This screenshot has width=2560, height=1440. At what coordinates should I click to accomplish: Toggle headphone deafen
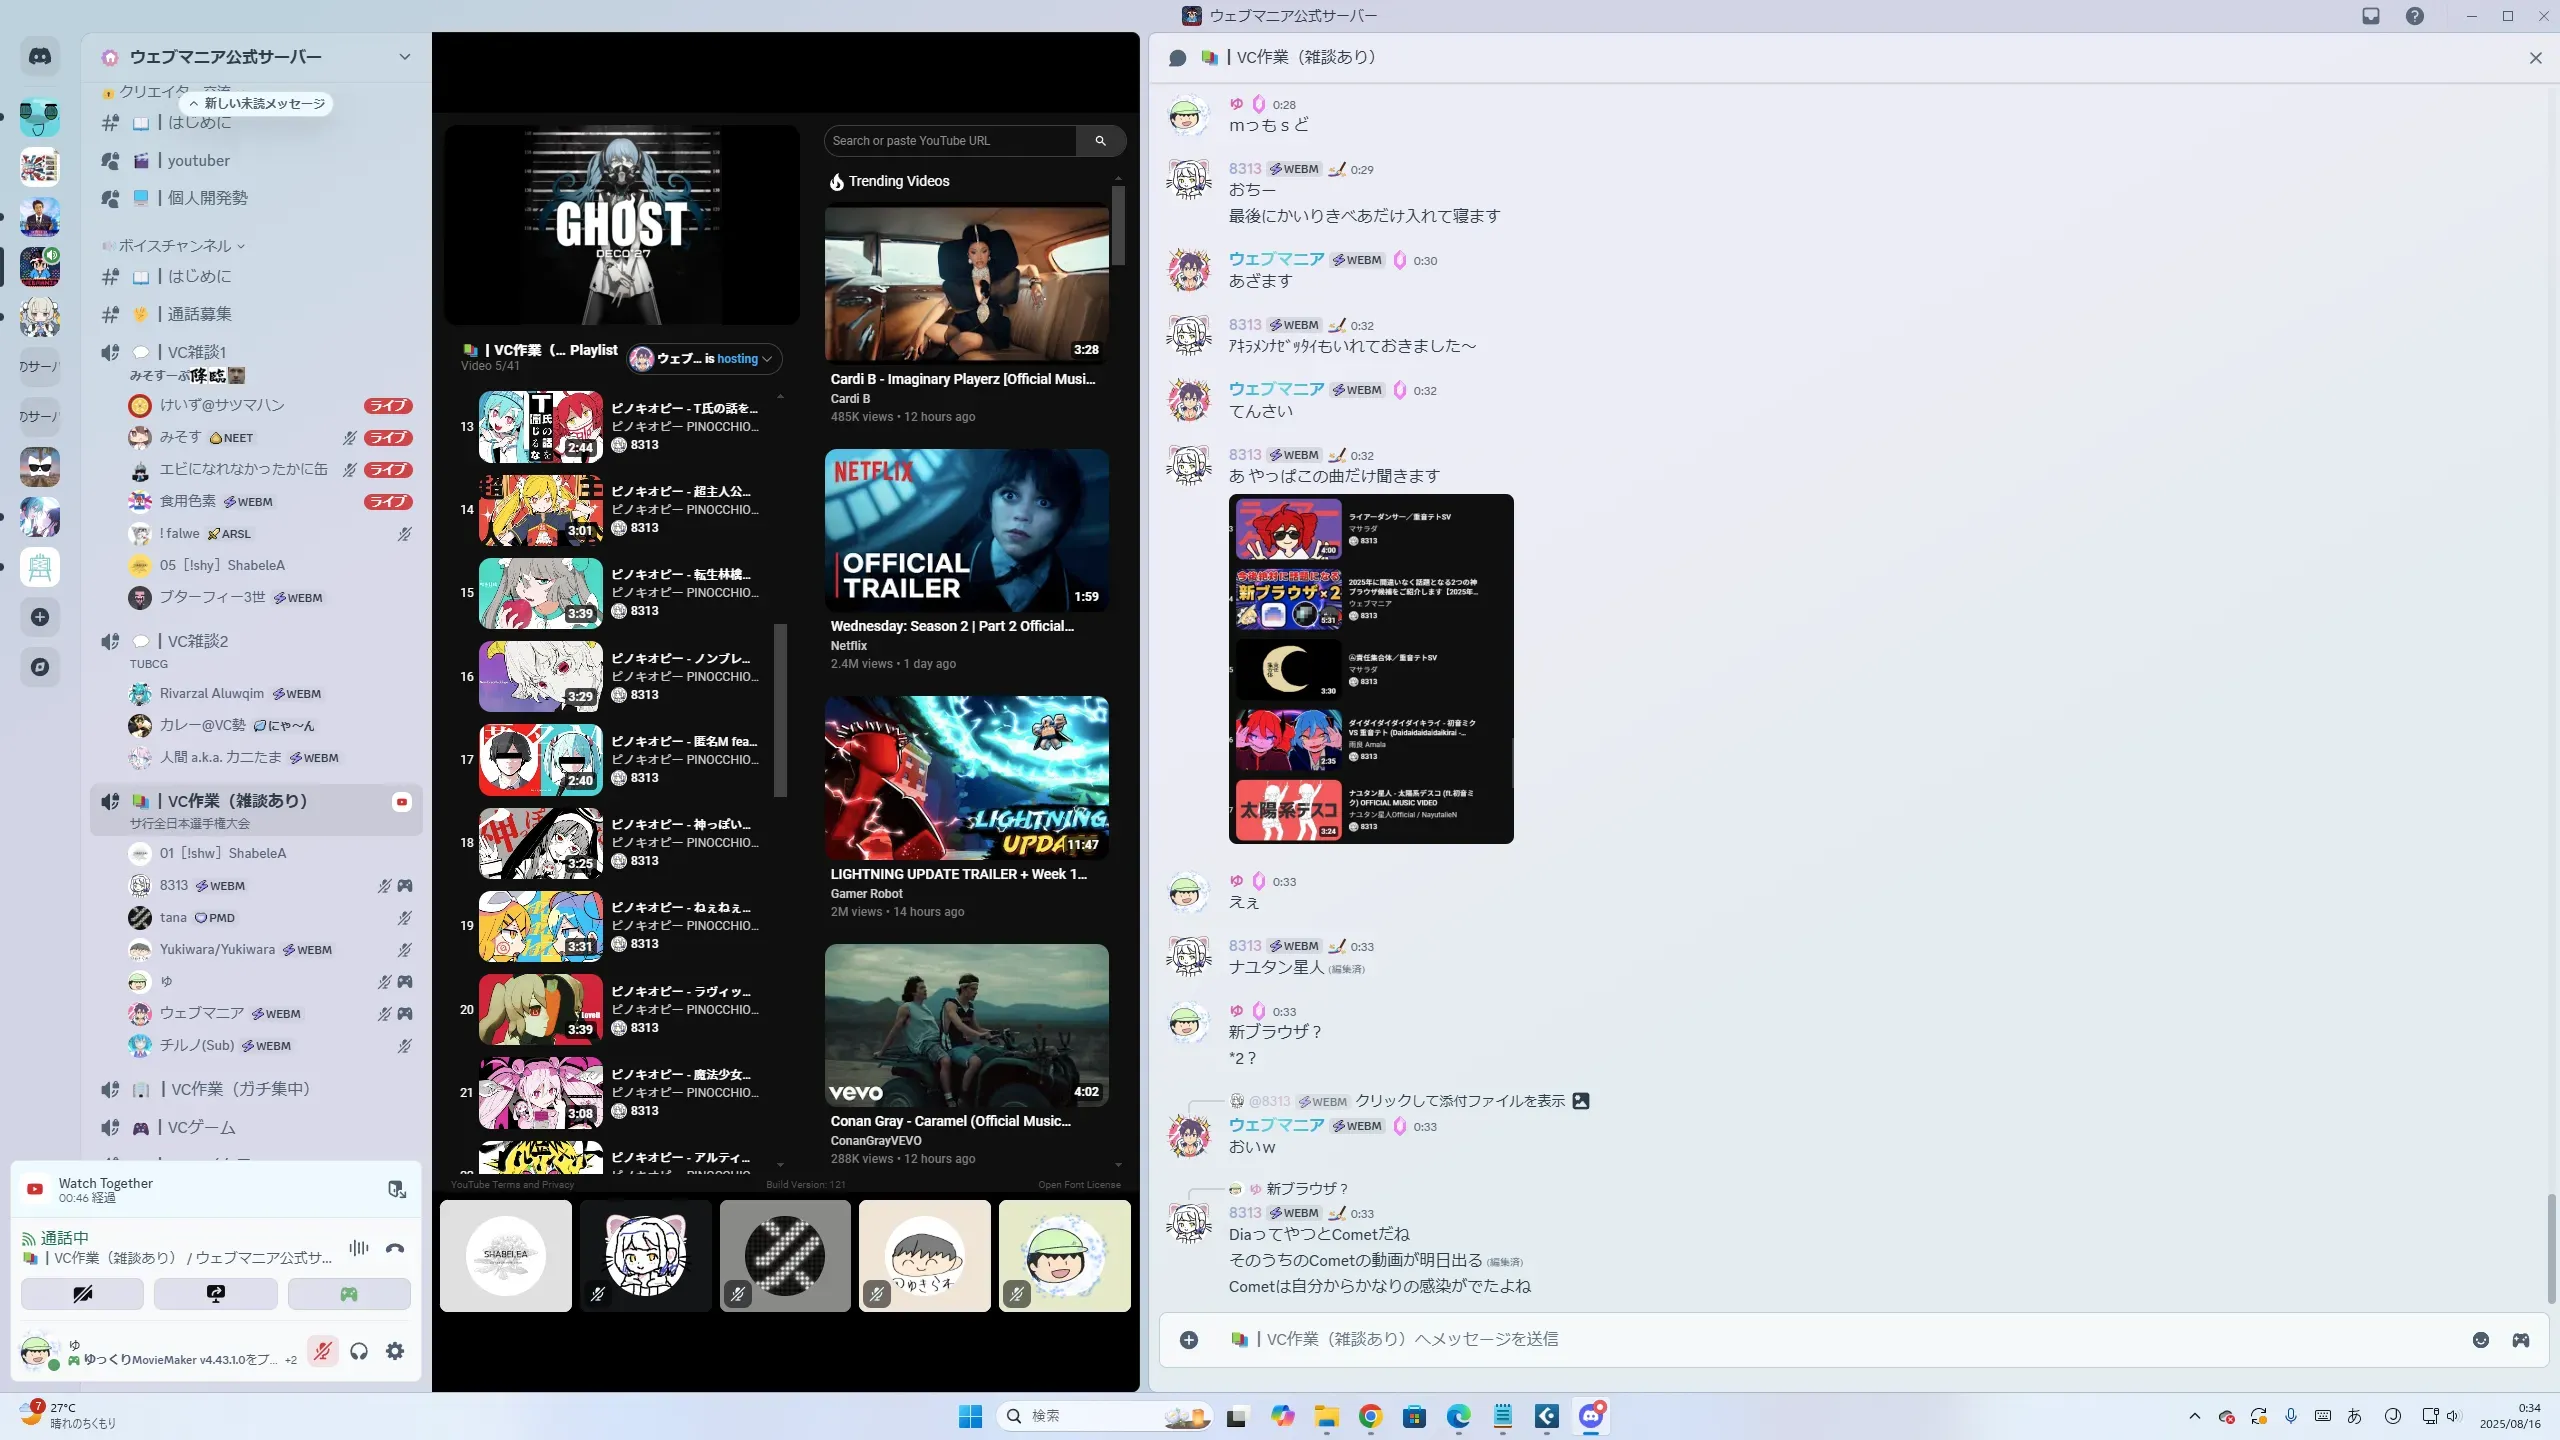(359, 1352)
